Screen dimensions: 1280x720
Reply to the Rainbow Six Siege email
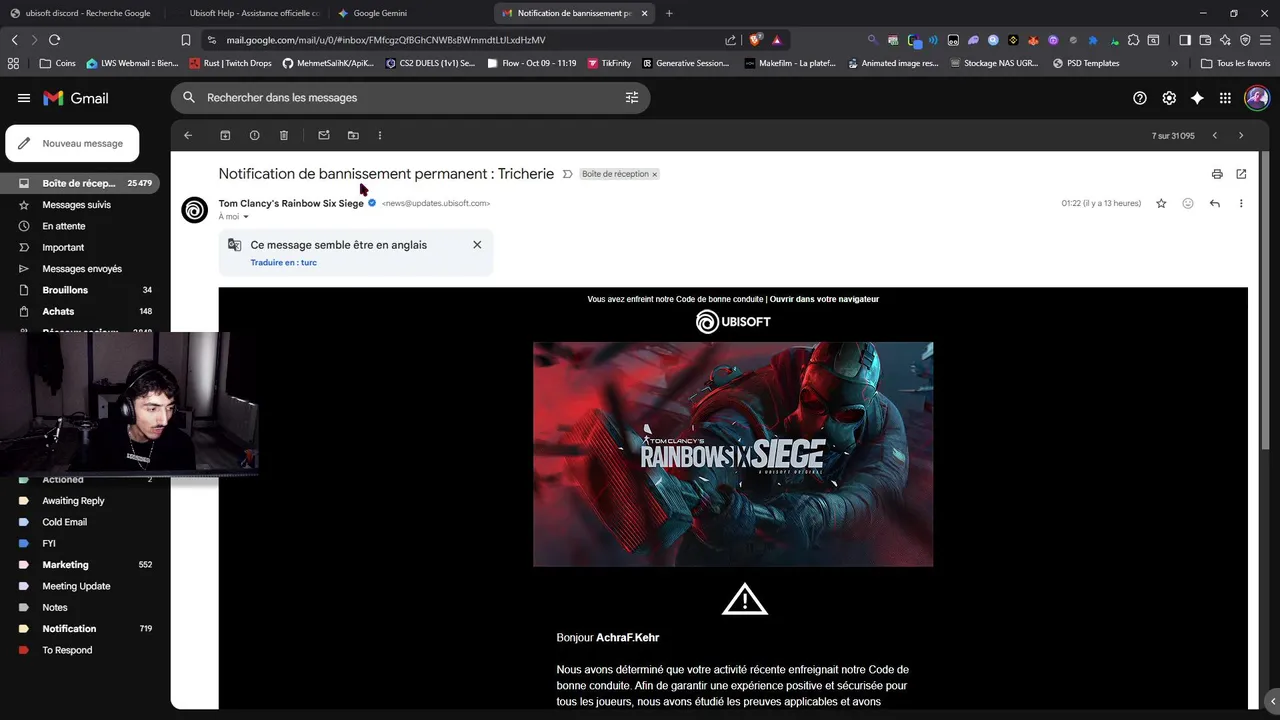[1215, 203]
